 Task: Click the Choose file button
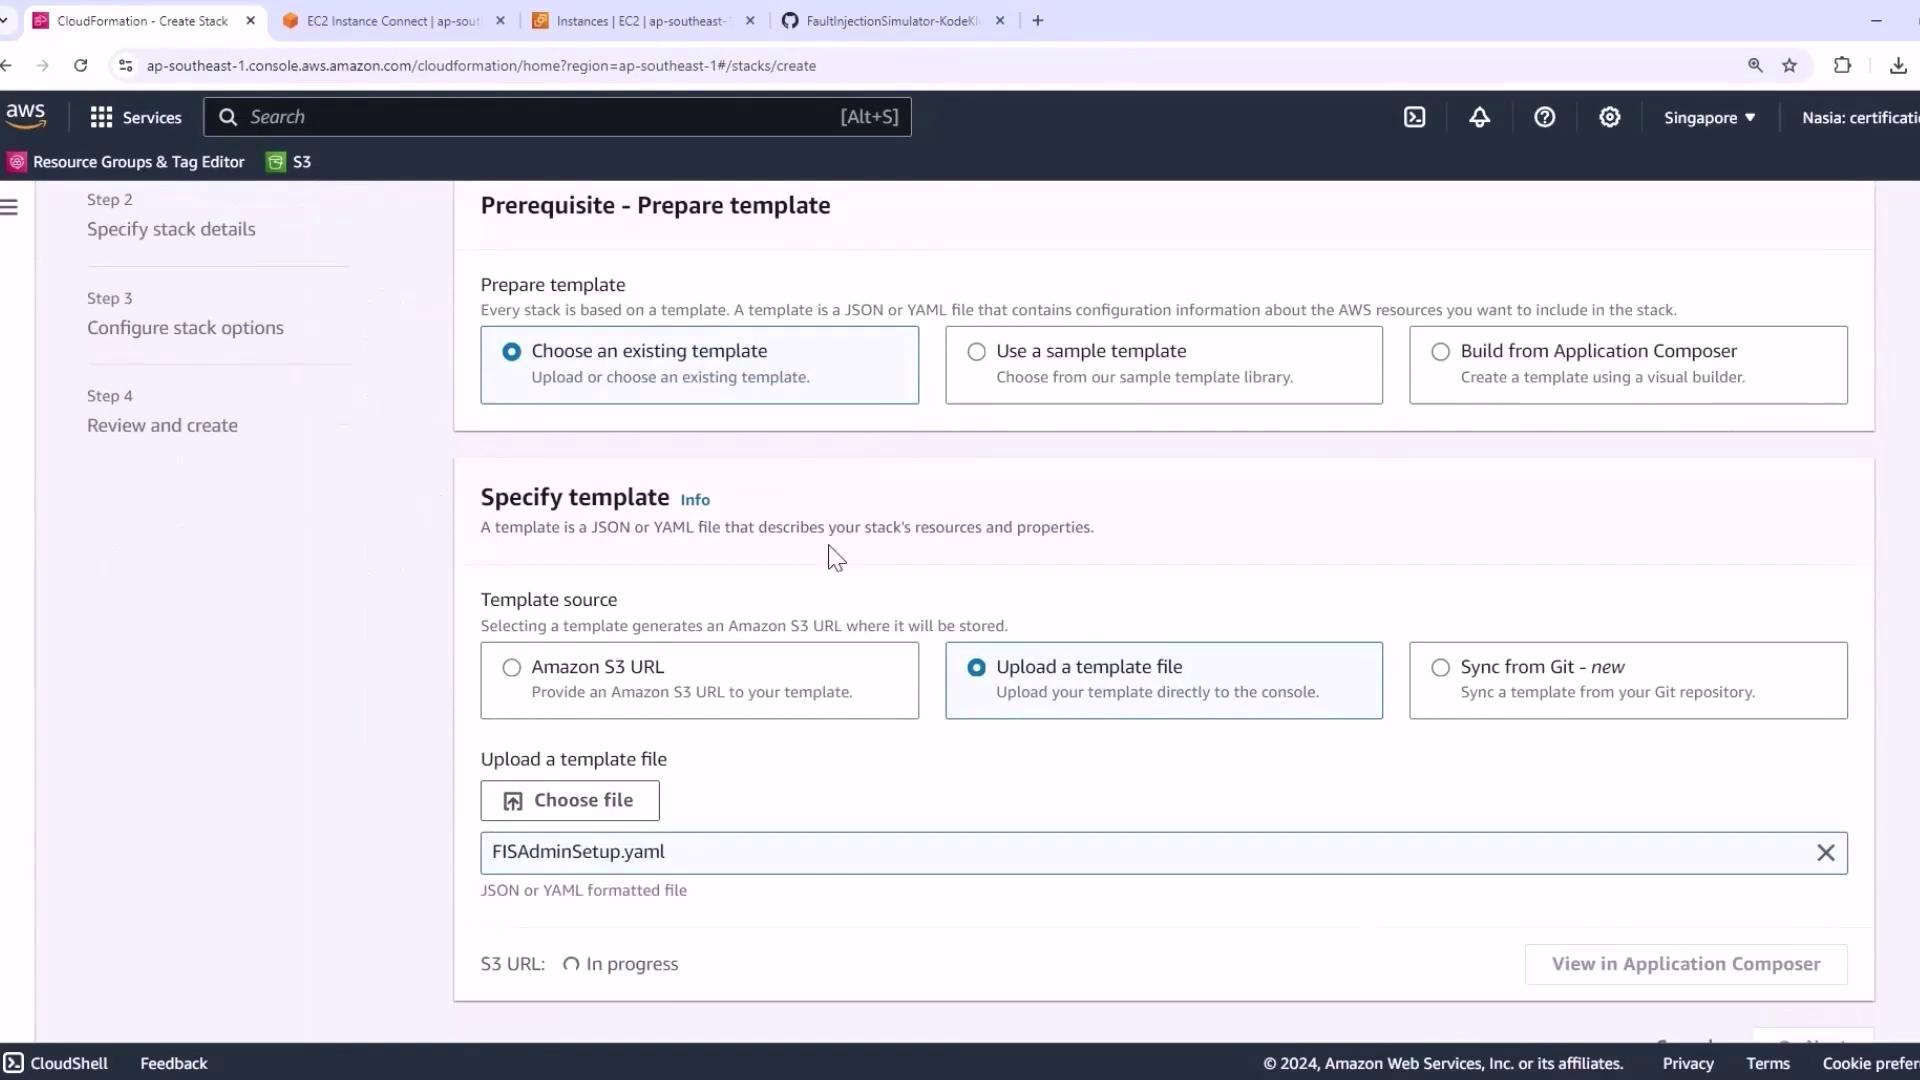point(569,800)
